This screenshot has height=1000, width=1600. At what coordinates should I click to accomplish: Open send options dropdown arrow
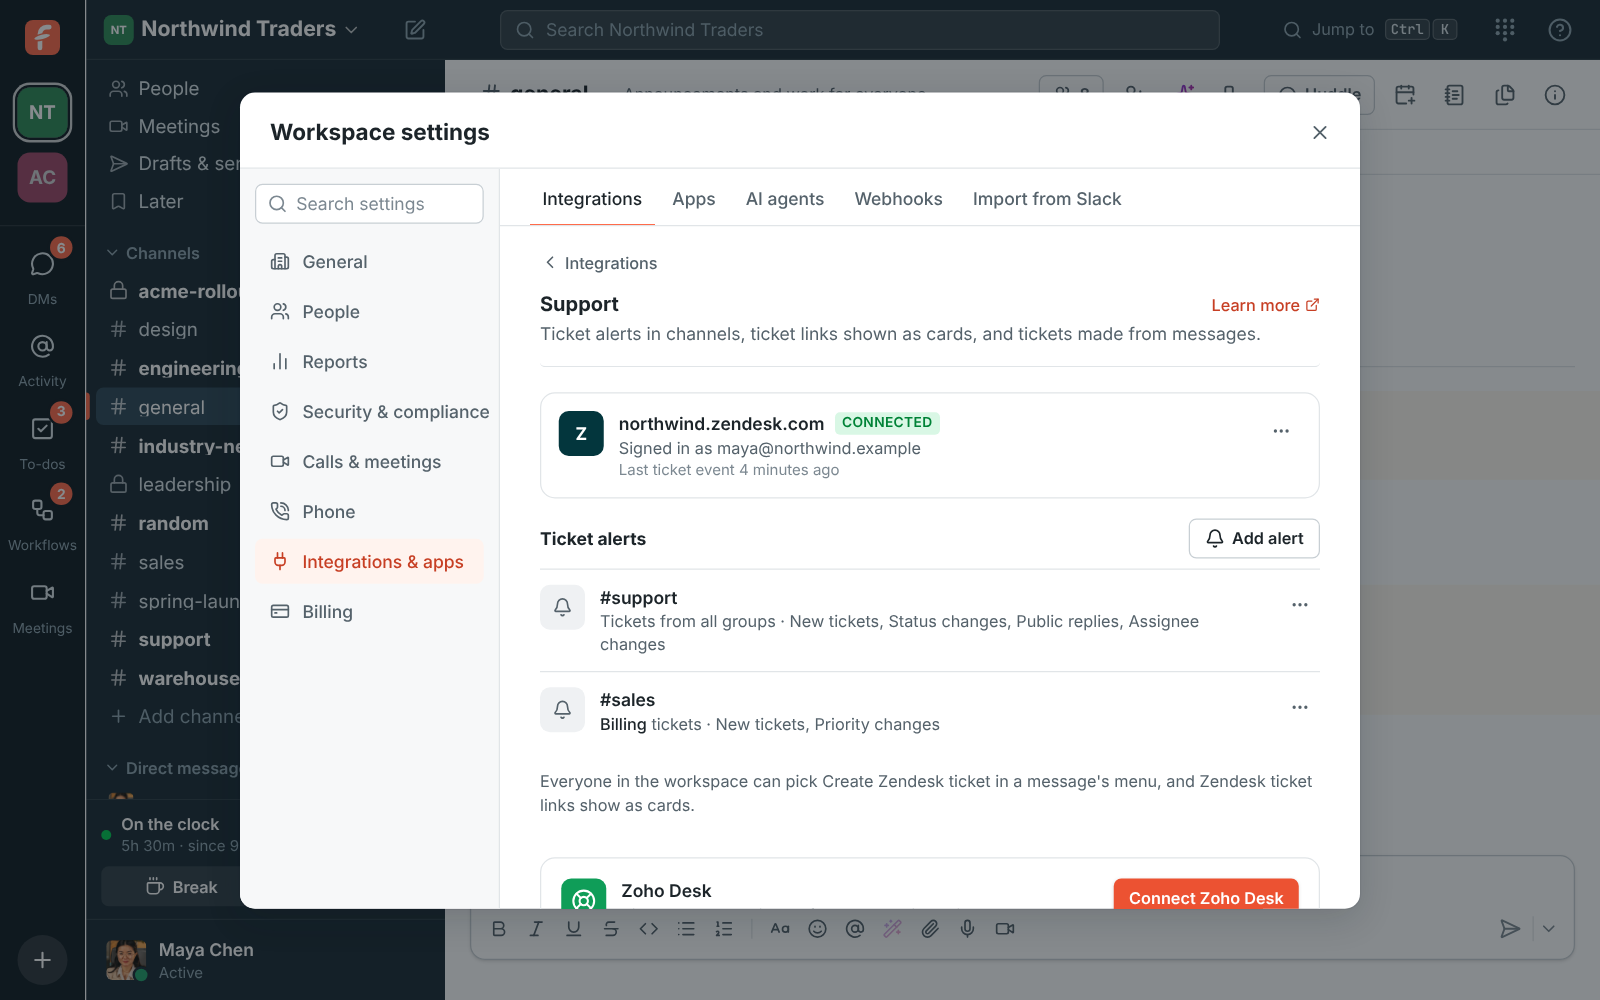(x=1549, y=929)
